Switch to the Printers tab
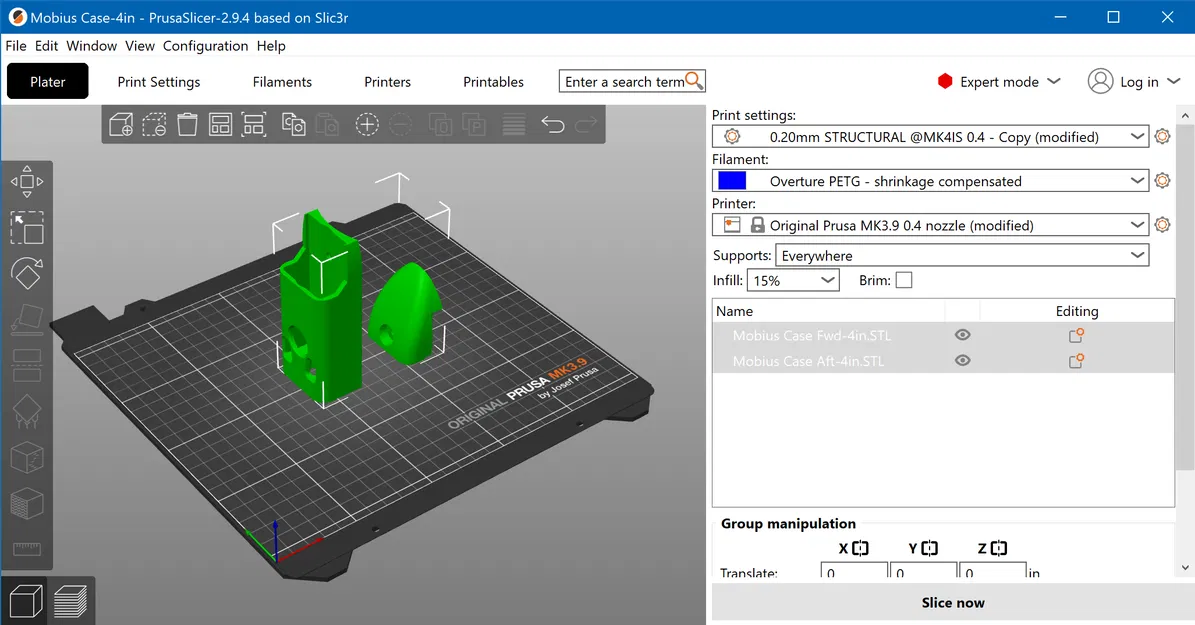1195x625 pixels. [387, 82]
